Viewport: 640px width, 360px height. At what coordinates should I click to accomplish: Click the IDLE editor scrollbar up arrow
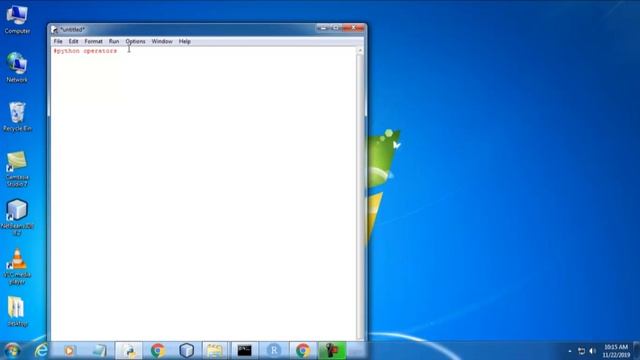coord(360,50)
